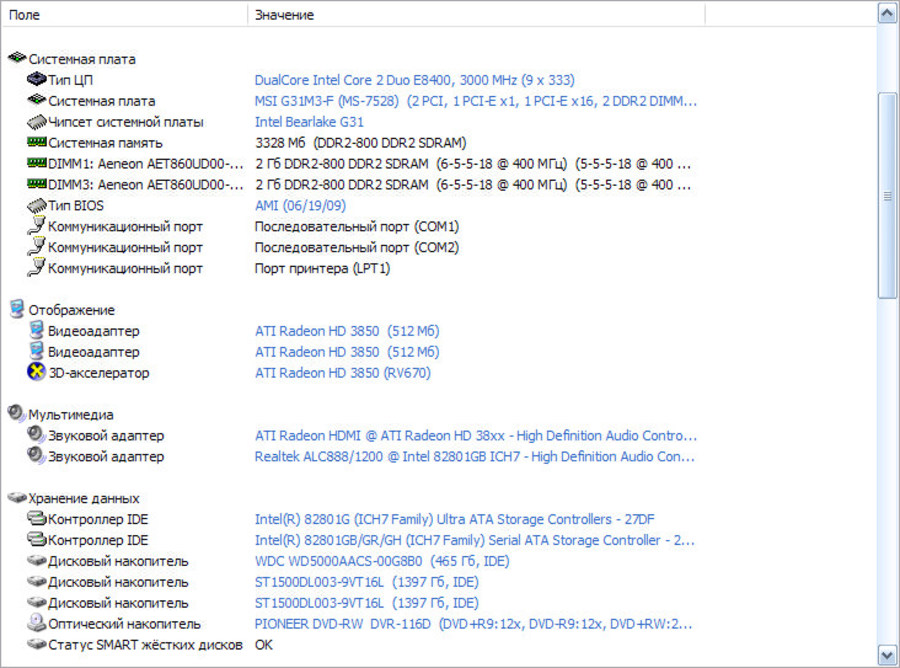Click the vertical scrollbar thumb

pyautogui.click(x=887, y=195)
